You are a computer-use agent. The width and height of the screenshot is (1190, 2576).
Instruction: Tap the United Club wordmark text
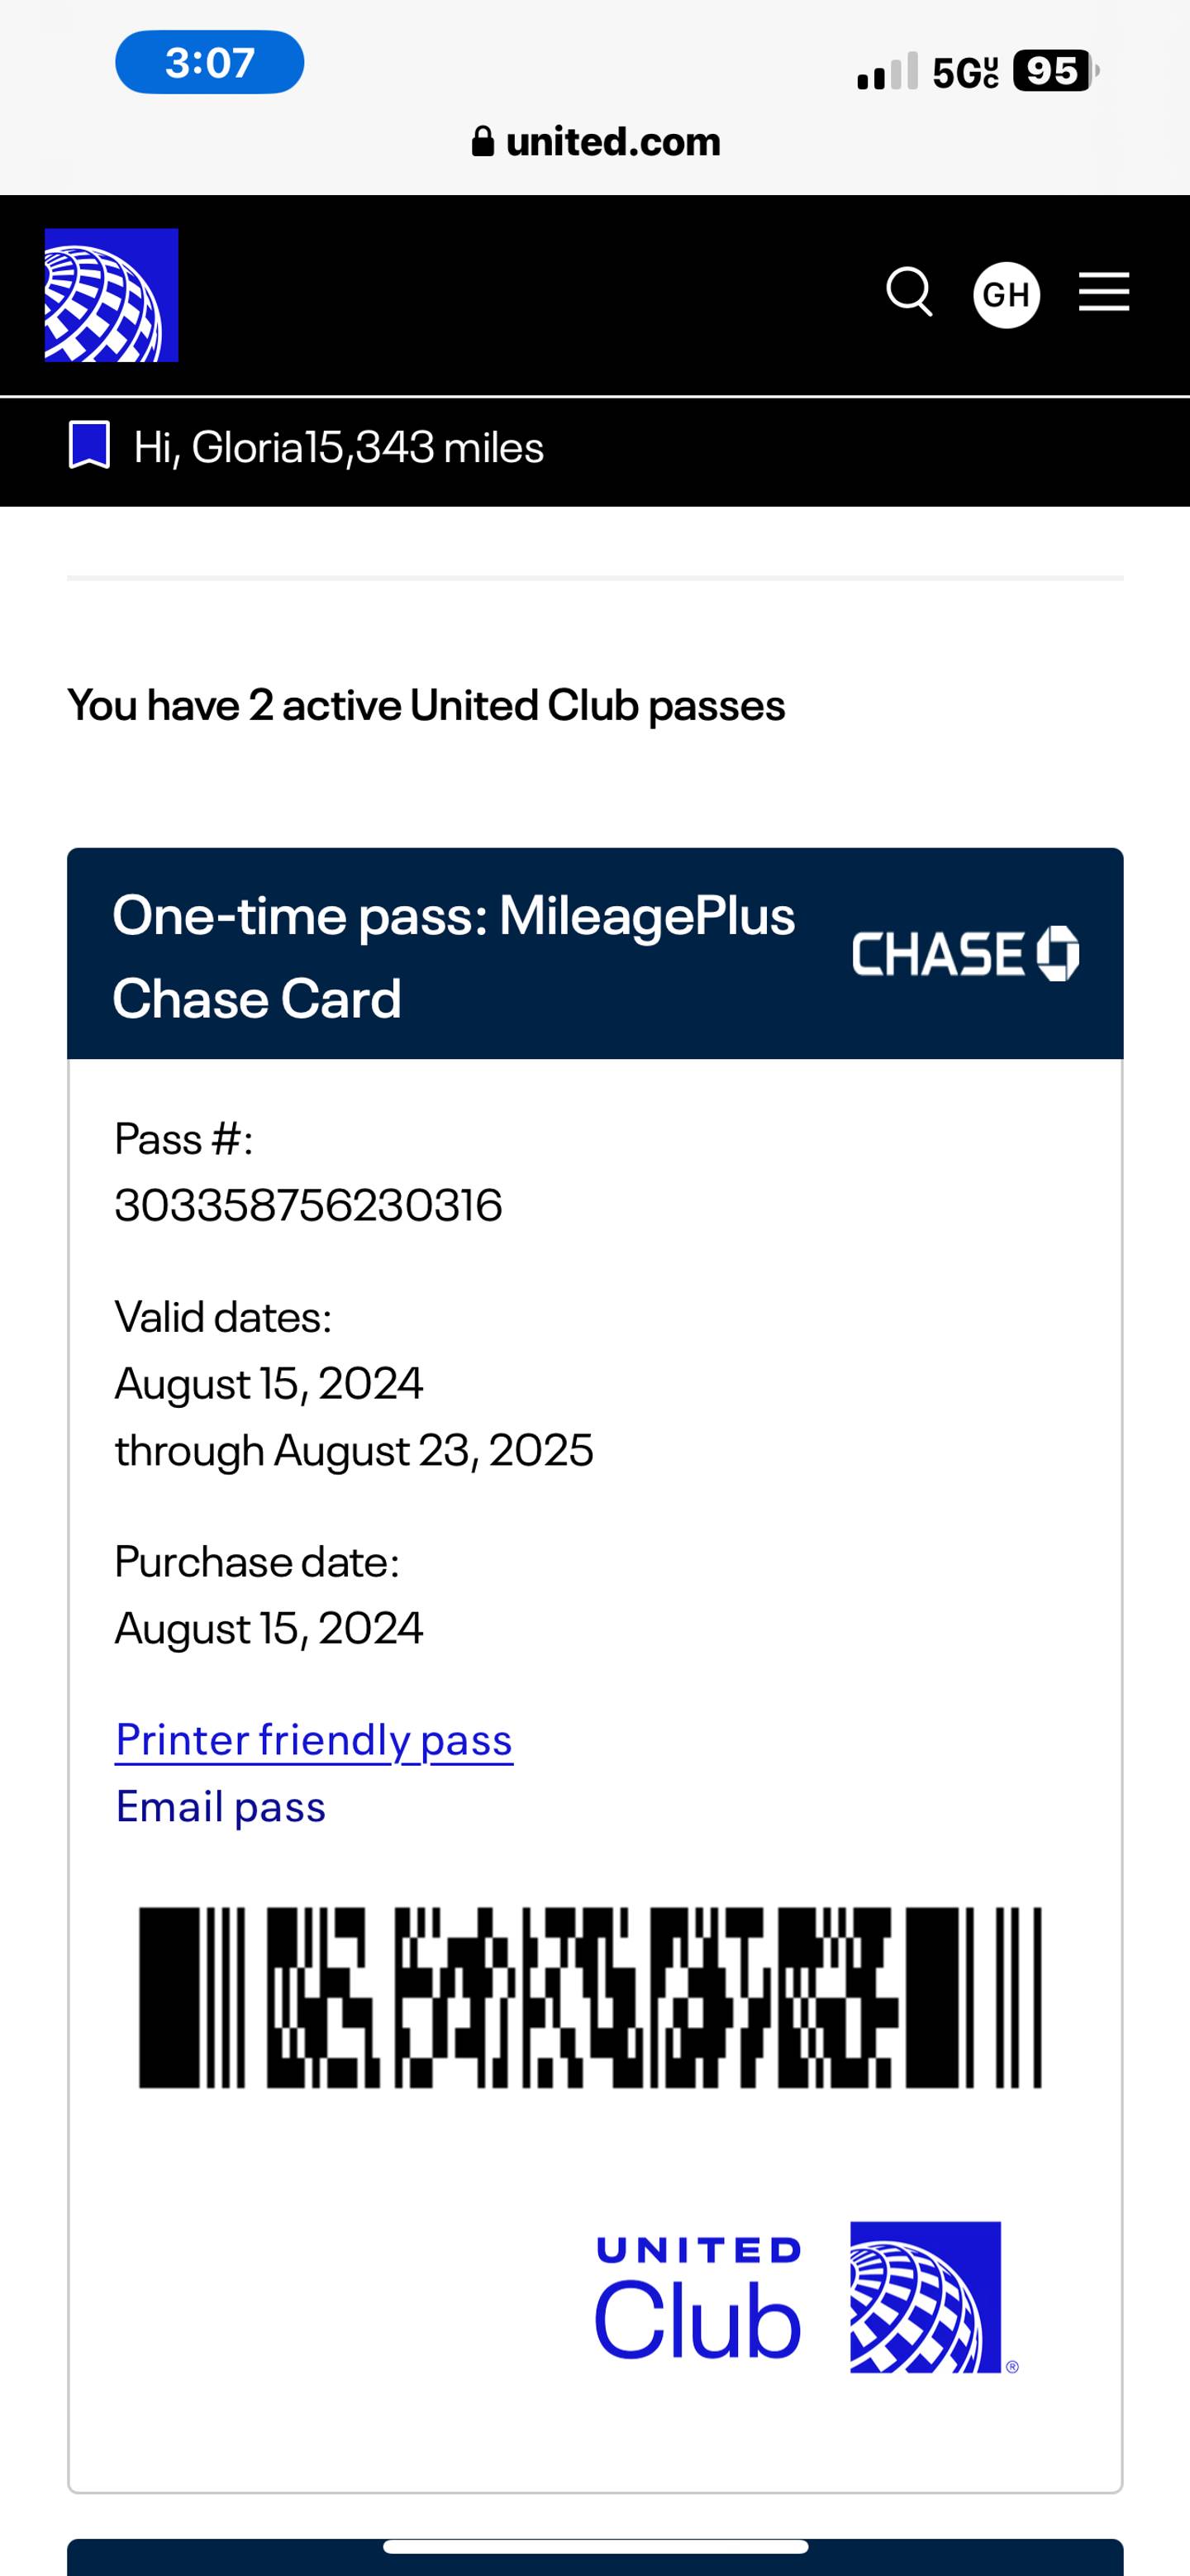coord(698,2298)
